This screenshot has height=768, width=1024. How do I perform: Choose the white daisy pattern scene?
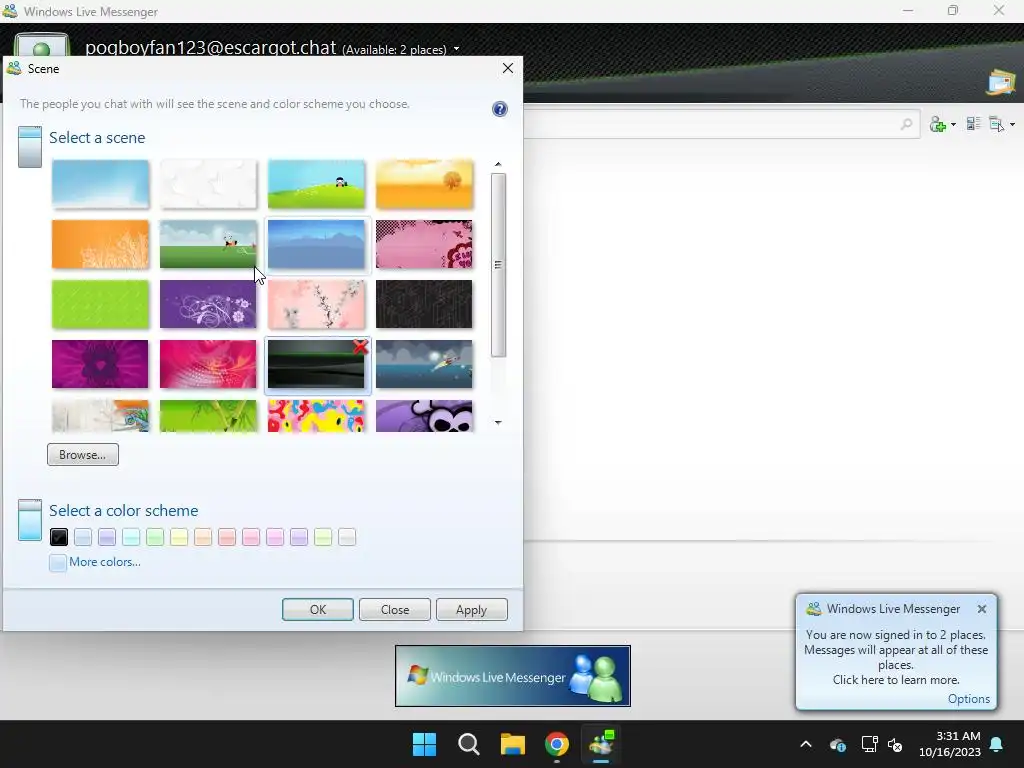208,184
